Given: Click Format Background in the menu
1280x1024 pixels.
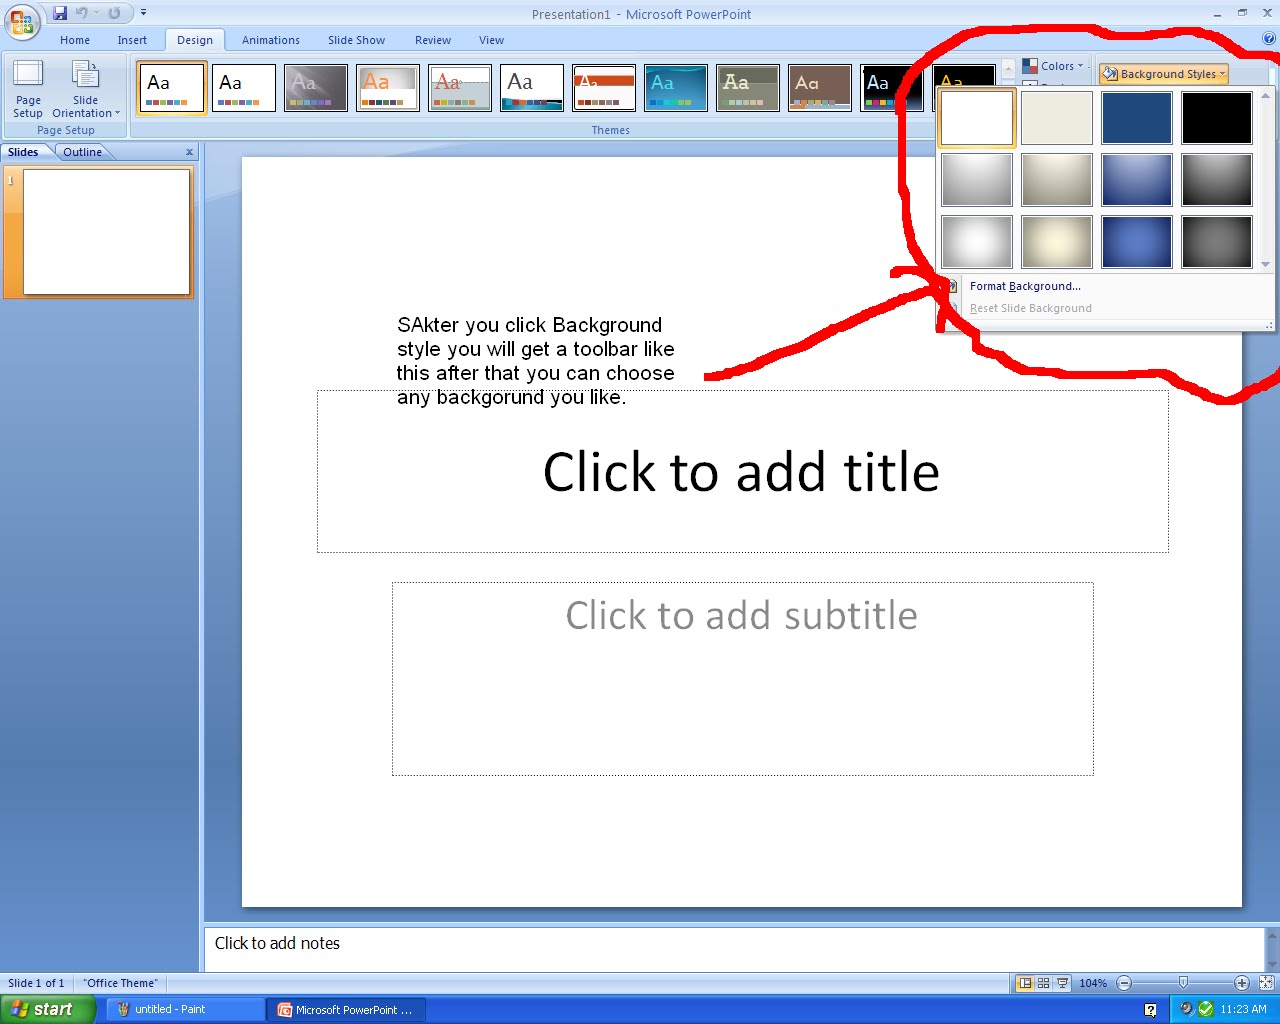Looking at the screenshot, I should coord(1024,286).
